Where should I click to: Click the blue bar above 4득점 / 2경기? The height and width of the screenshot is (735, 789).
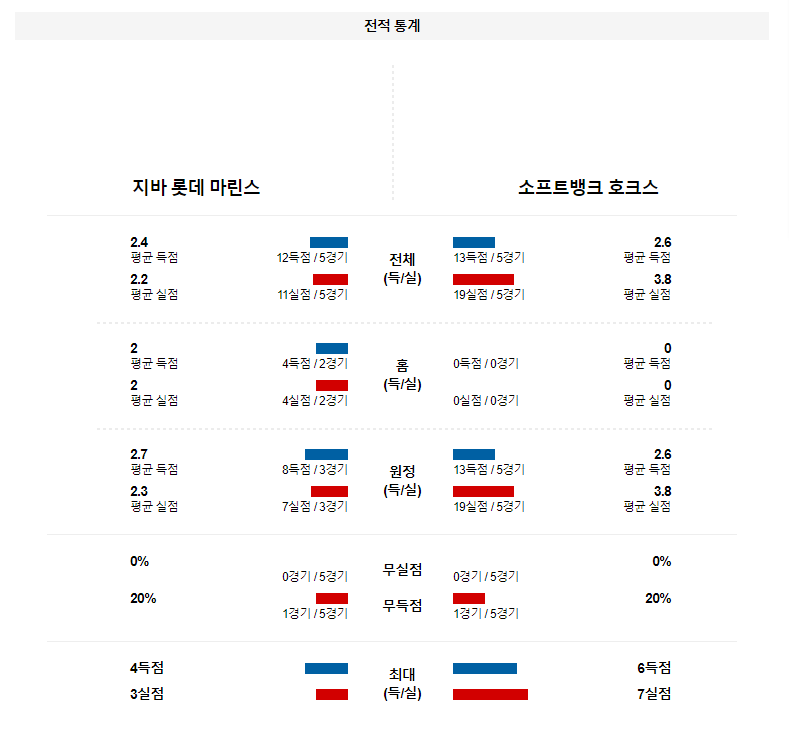click(x=332, y=348)
